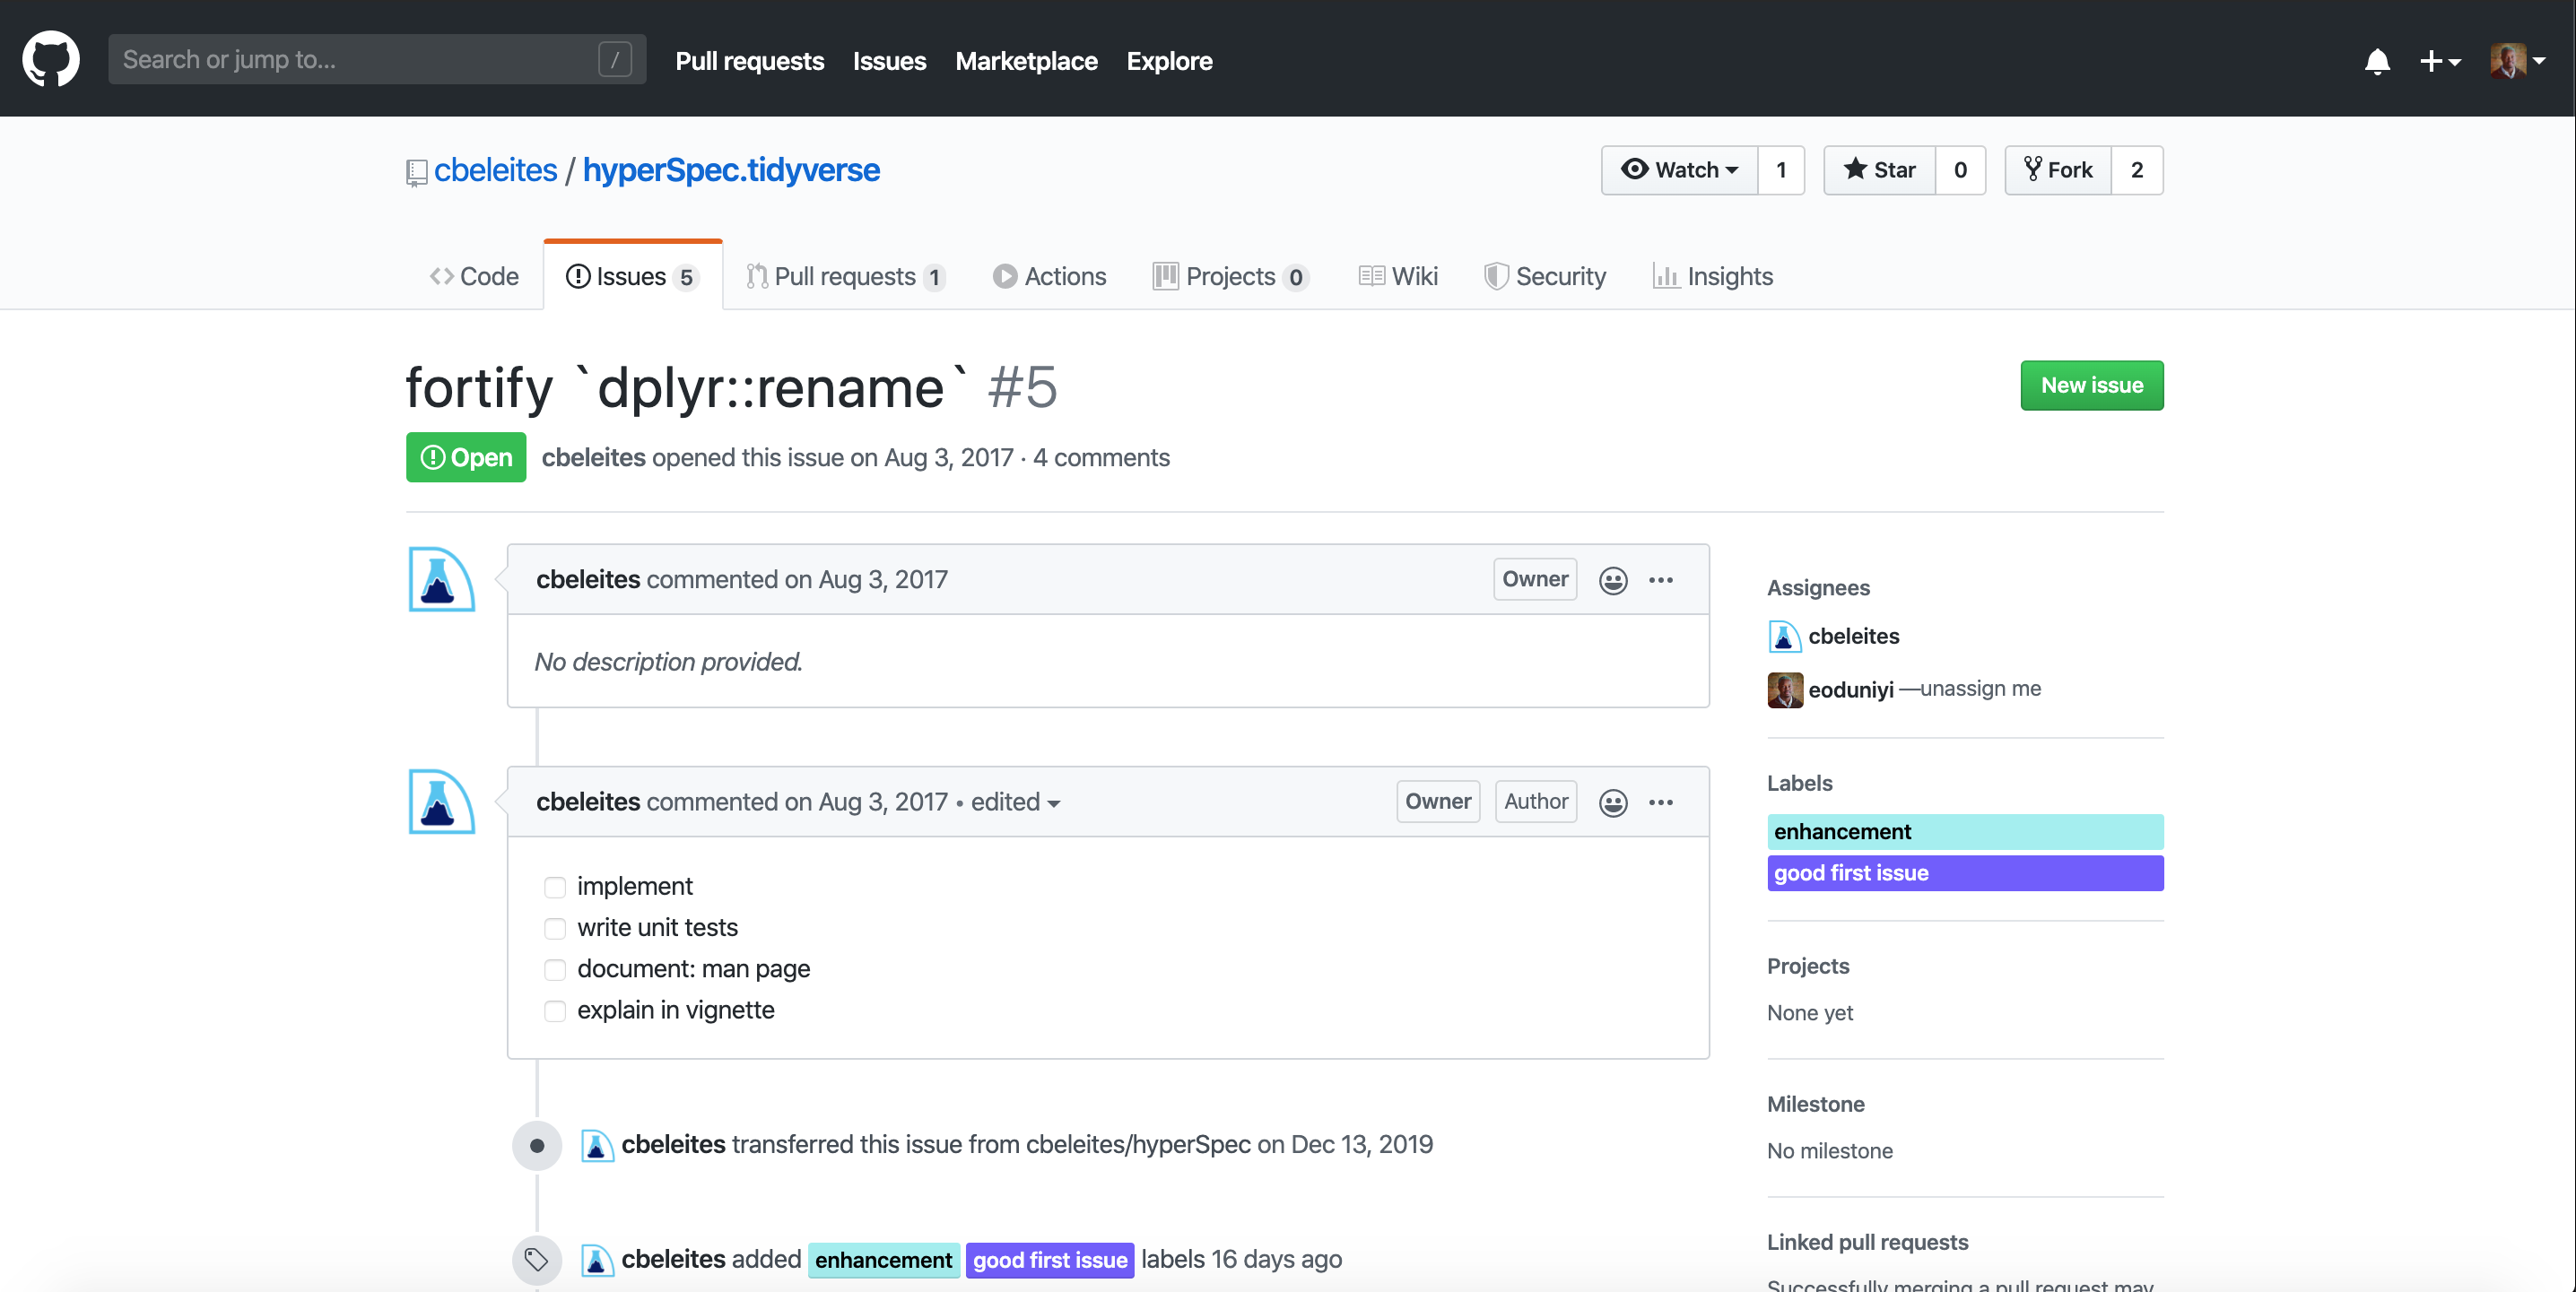
Task: Open cbeleites avatar beside second comment
Action: [x=441, y=802]
